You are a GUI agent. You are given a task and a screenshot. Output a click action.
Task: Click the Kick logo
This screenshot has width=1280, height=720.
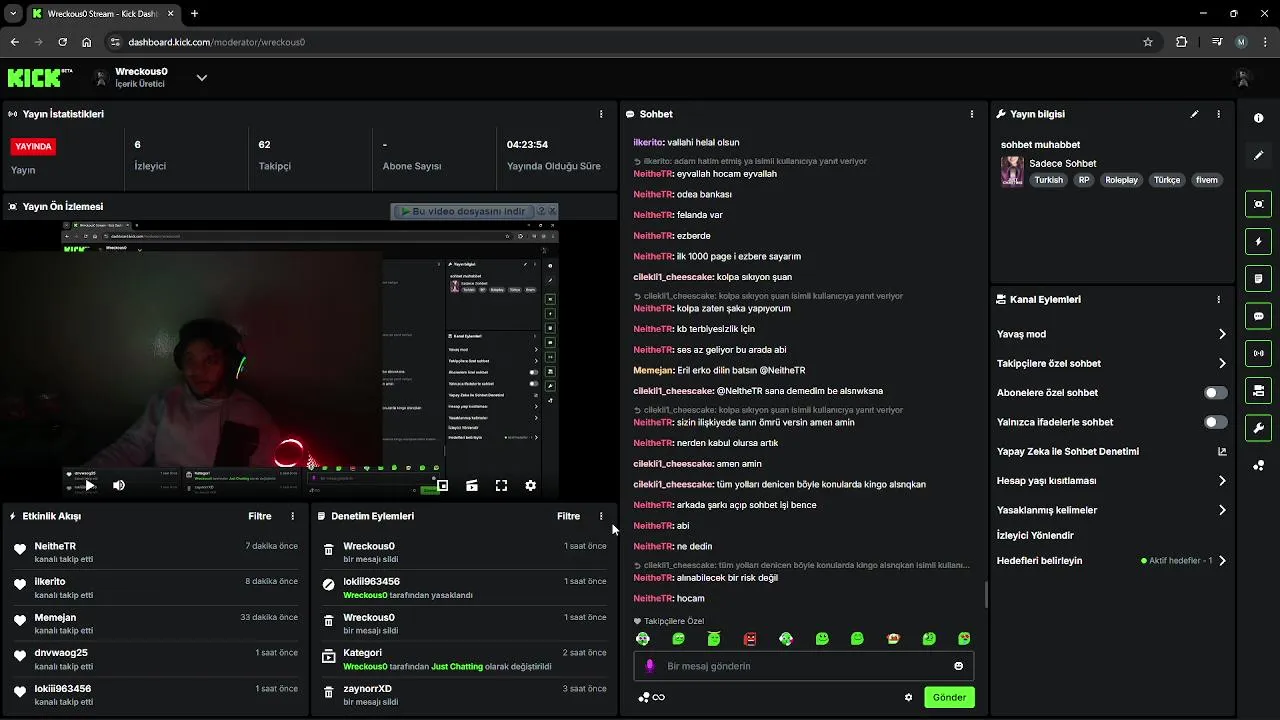point(40,78)
